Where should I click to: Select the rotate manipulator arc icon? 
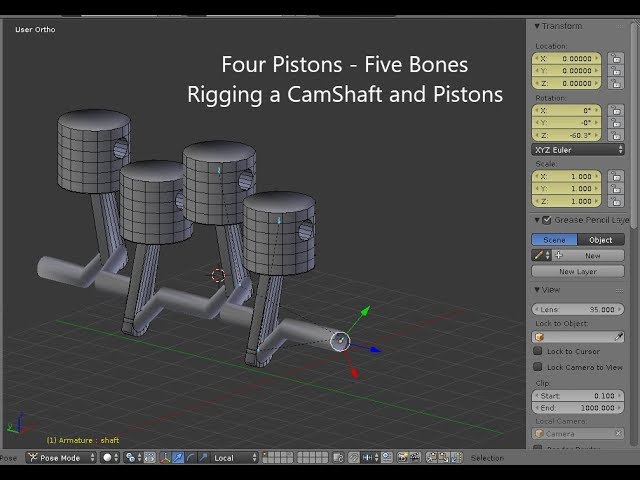click(x=190, y=458)
